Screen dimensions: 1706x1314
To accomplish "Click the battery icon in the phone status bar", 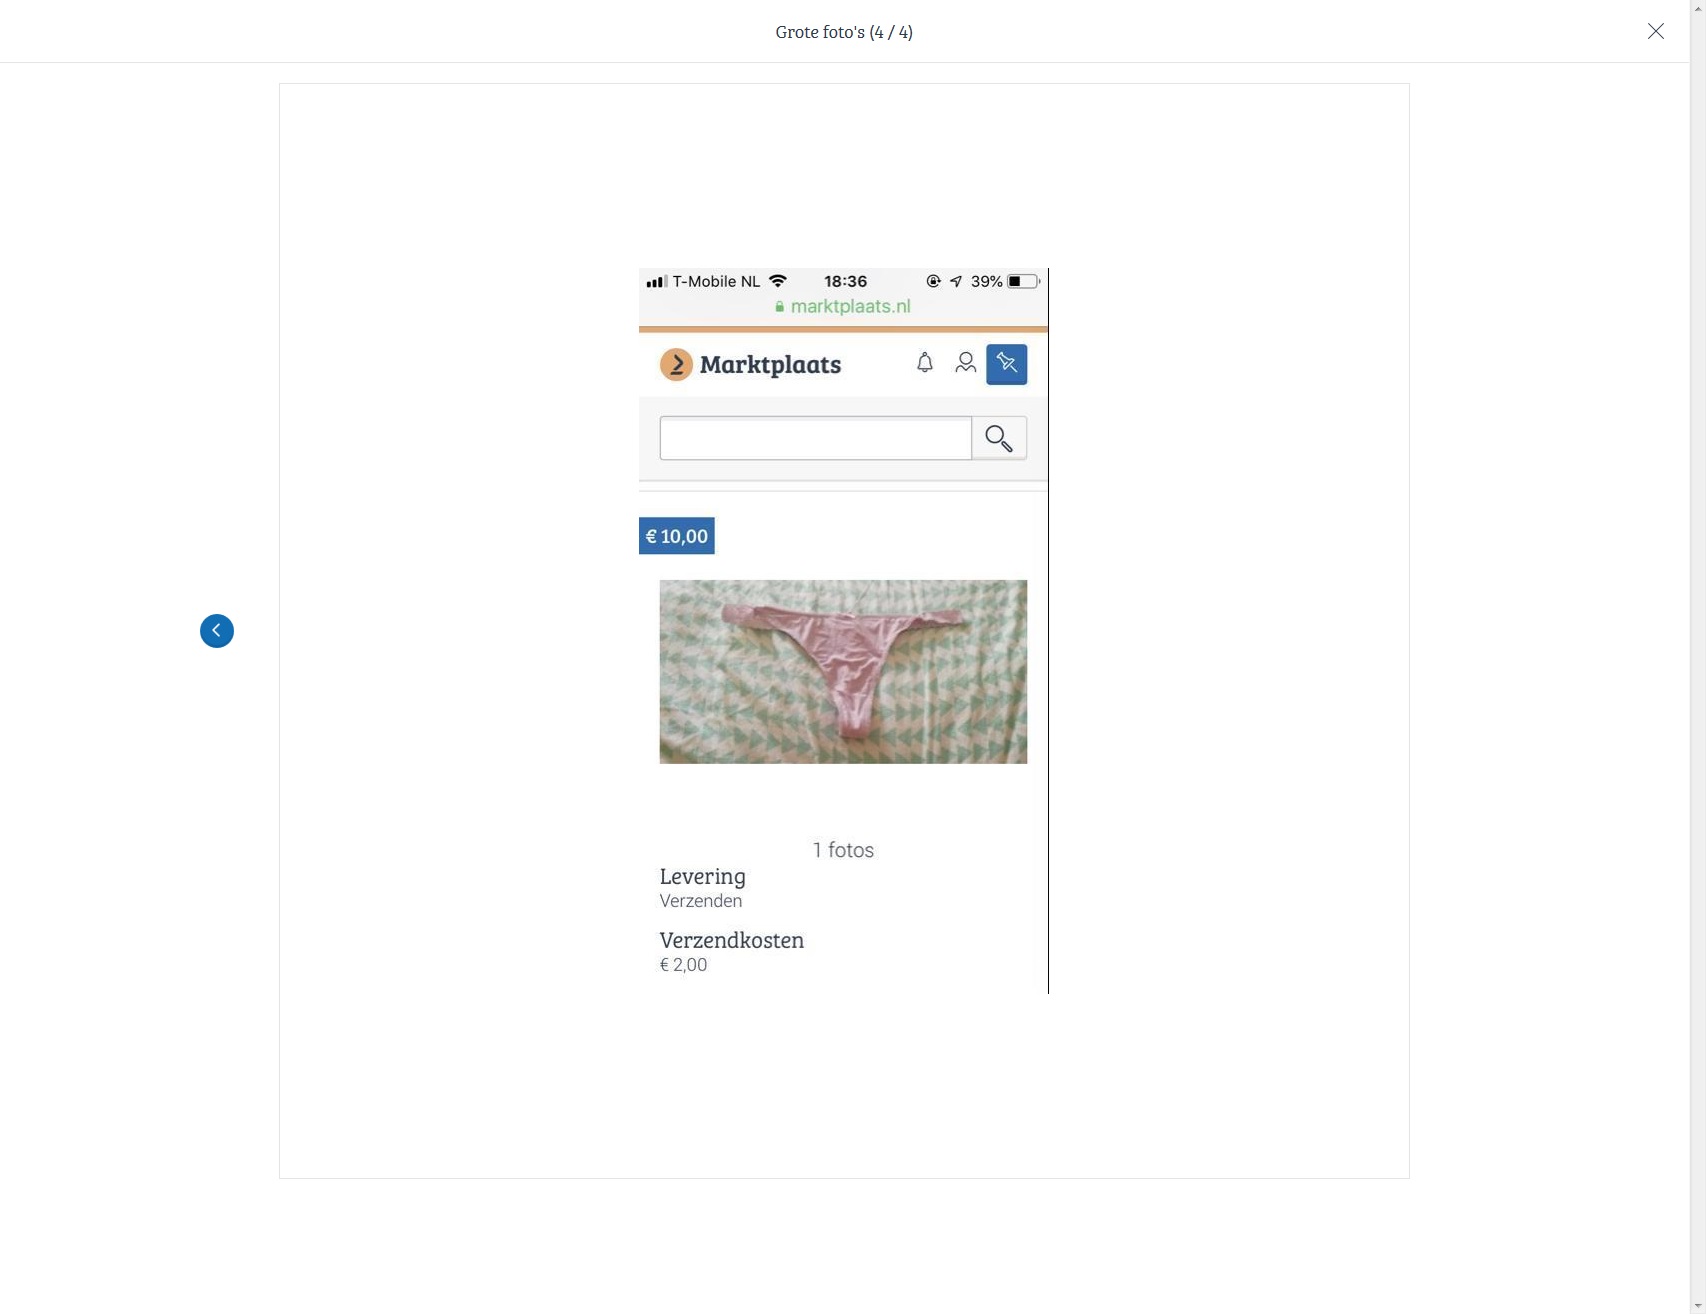I will tap(1023, 282).
